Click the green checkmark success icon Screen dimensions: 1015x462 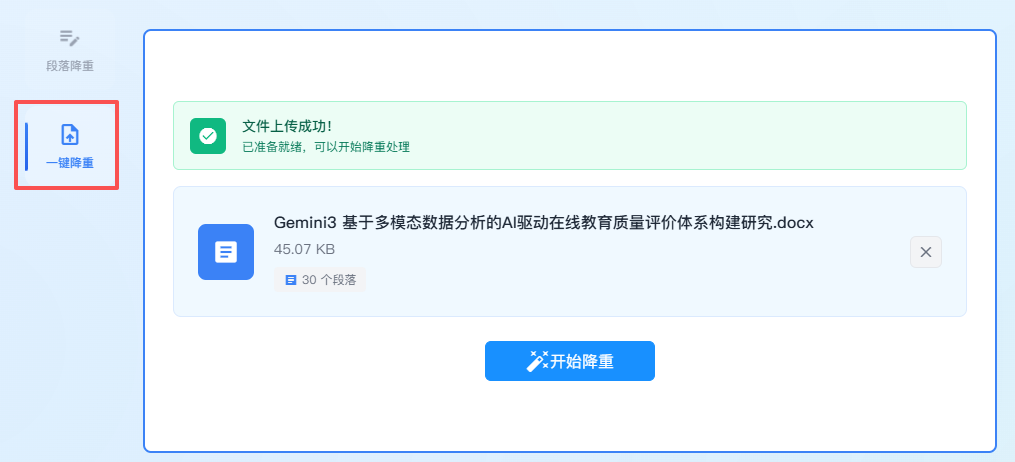point(208,135)
